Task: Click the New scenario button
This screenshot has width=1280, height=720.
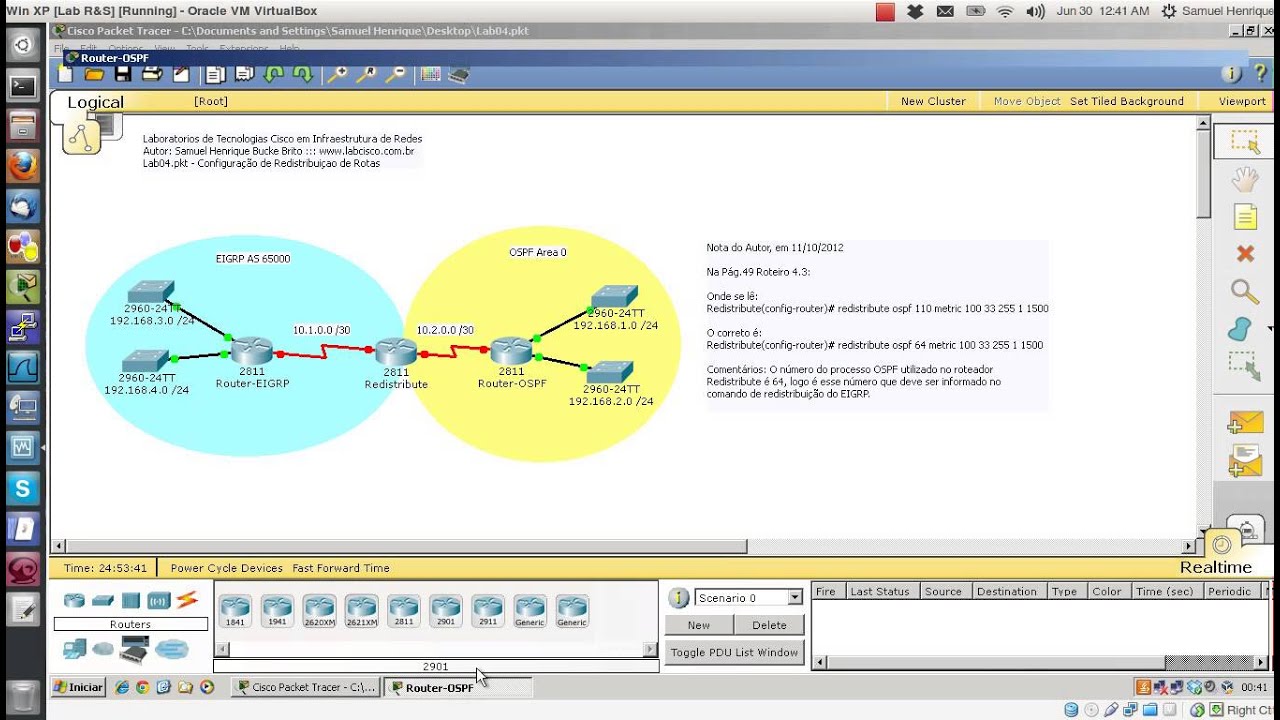Action: click(699, 625)
